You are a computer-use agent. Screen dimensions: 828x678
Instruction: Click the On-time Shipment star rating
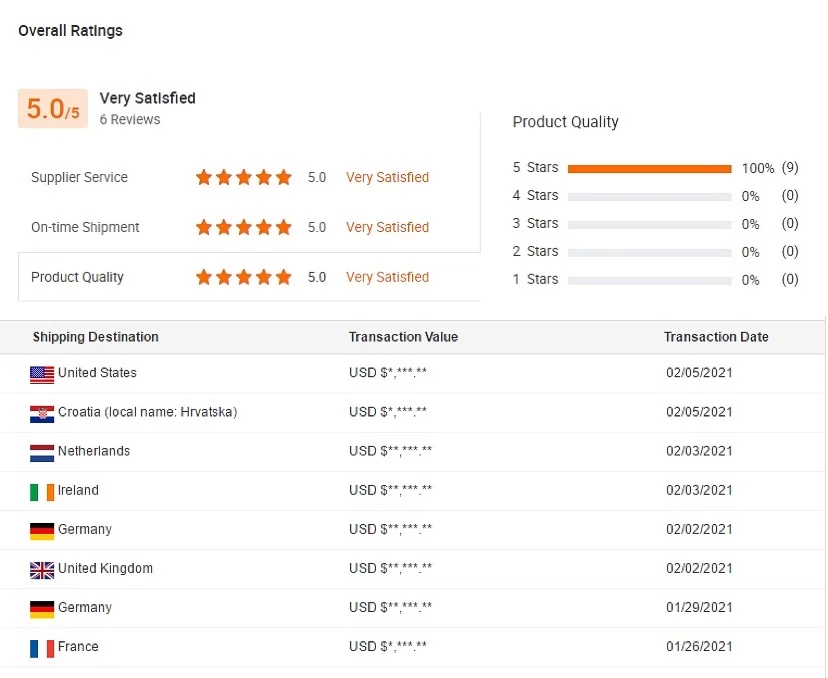[244, 228]
